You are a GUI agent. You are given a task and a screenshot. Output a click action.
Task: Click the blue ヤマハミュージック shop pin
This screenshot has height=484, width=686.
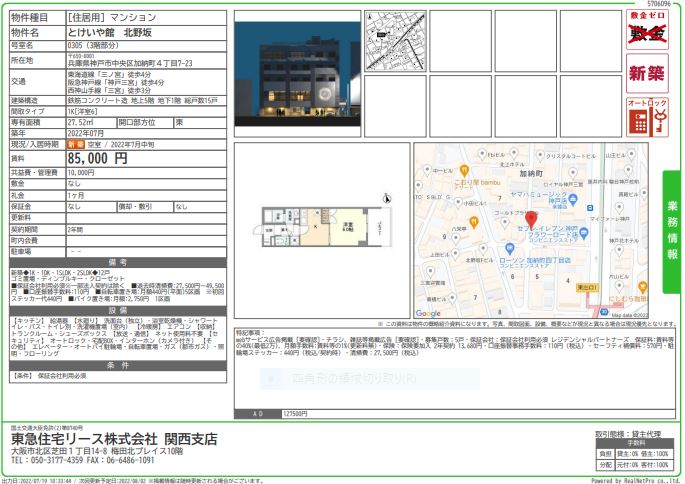573,200
